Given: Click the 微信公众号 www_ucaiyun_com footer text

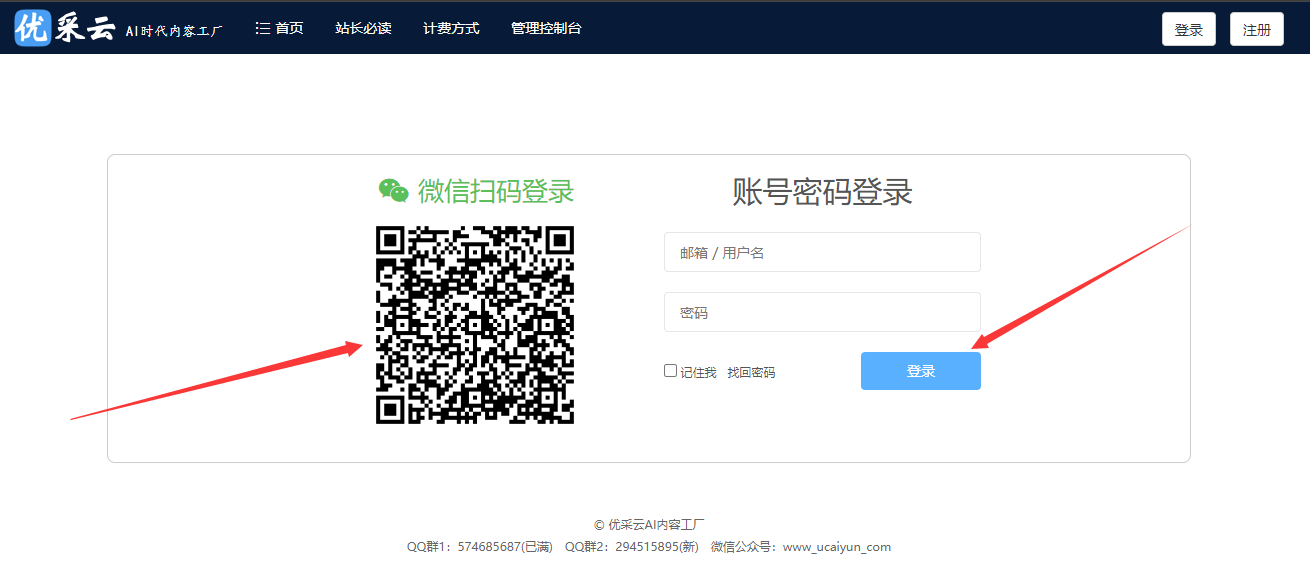Looking at the screenshot, I should coord(800,547).
